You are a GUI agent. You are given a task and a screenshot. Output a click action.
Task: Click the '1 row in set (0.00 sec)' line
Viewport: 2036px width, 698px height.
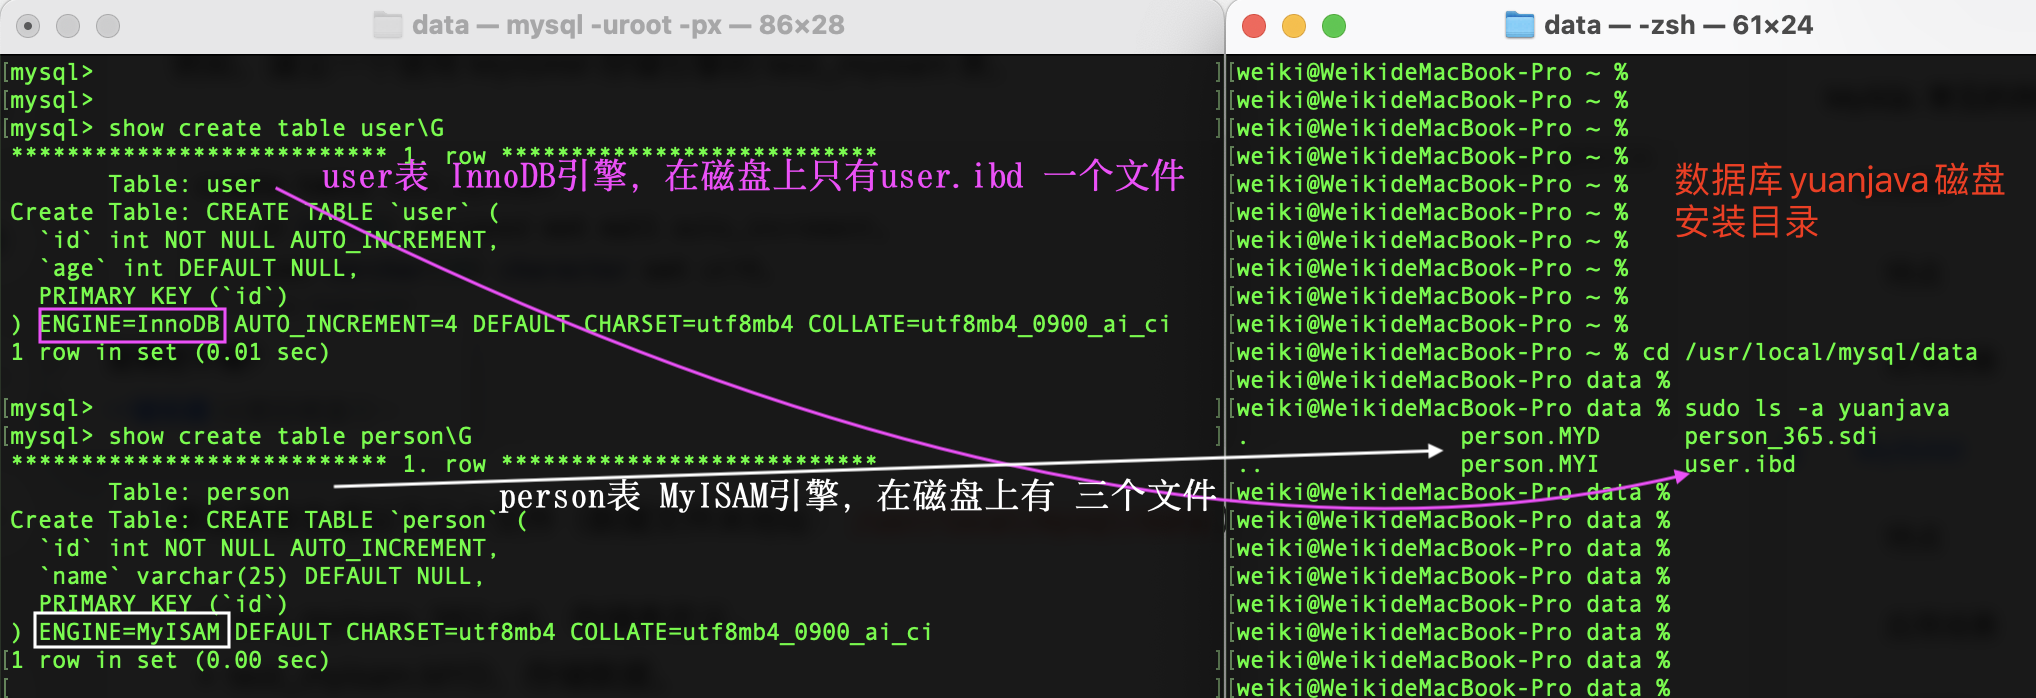[x=170, y=660]
